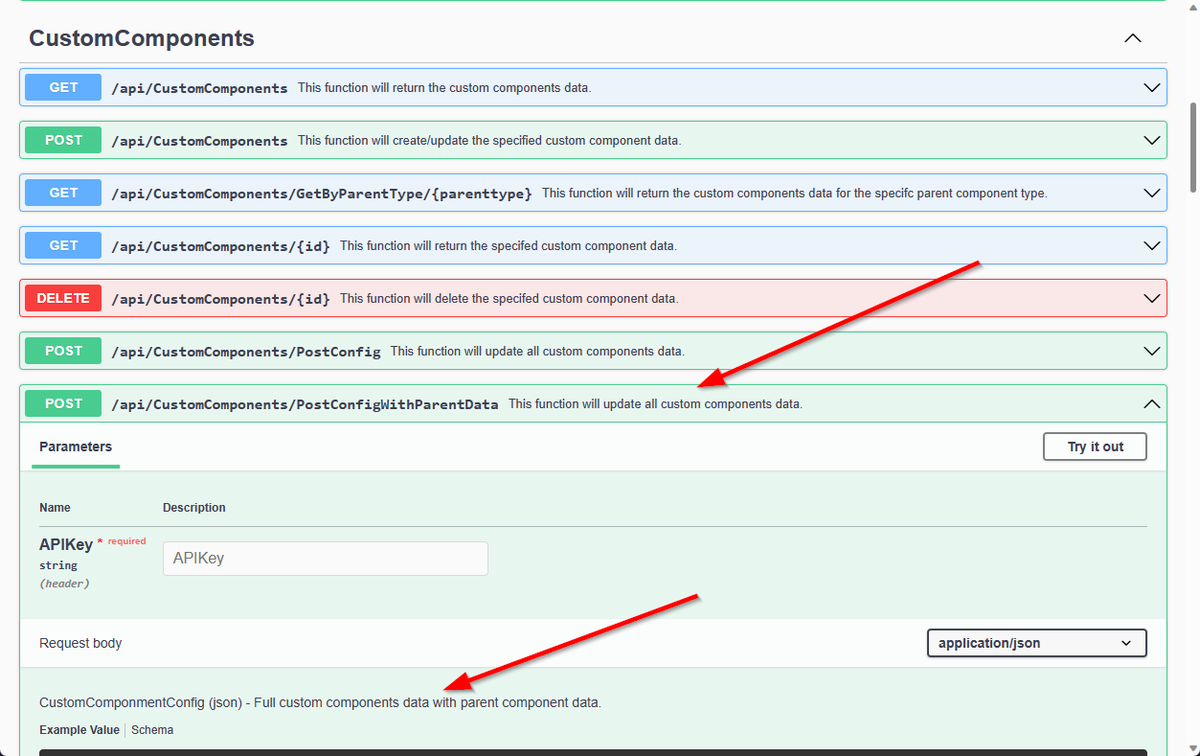This screenshot has height=756, width=1200.
Task: Switch to the Schema tab
Action: 152,730
